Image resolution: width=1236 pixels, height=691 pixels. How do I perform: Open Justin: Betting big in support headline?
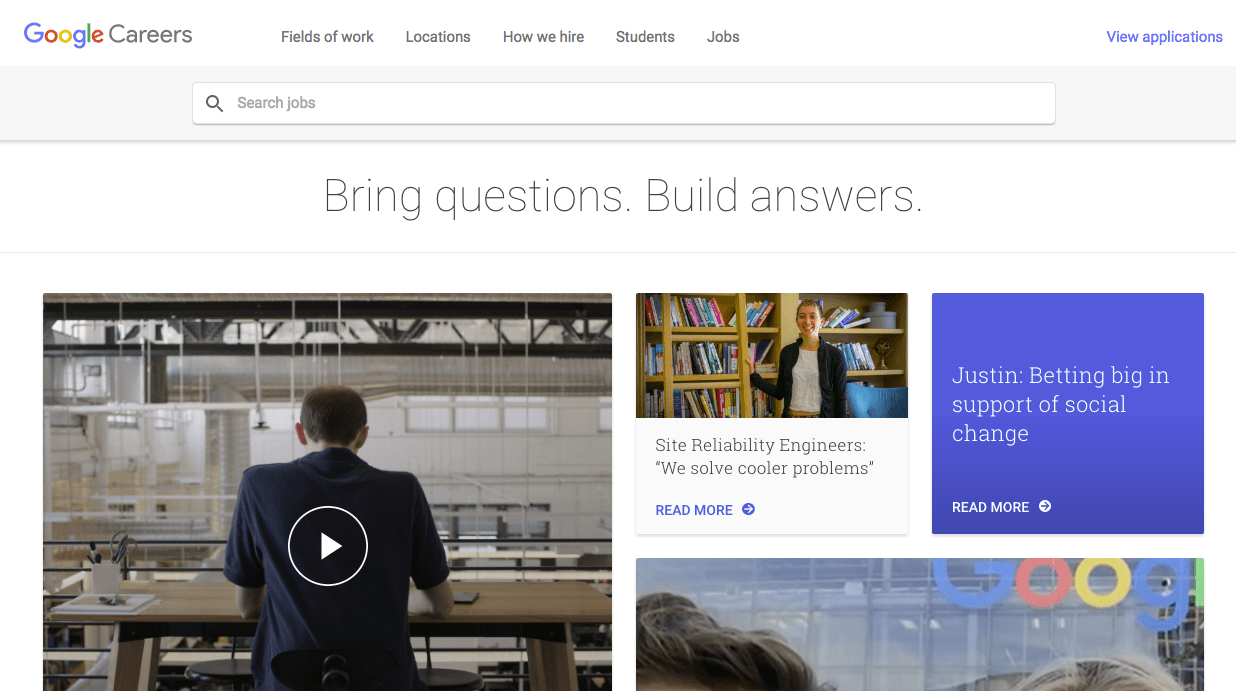(1060, 404)
